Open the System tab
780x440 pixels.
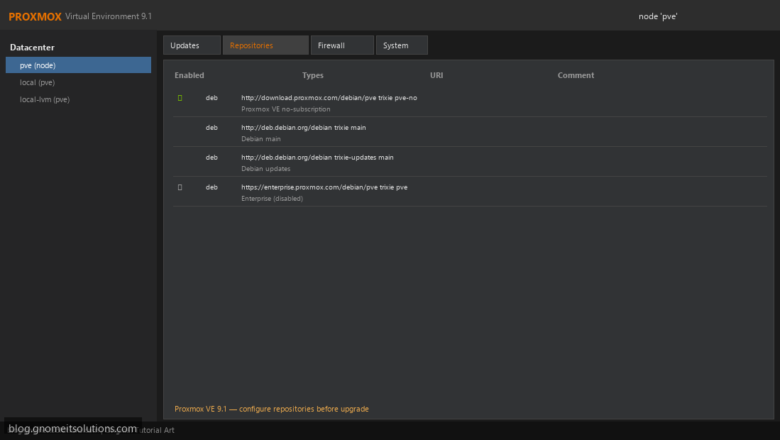click(x=401, y=45)
